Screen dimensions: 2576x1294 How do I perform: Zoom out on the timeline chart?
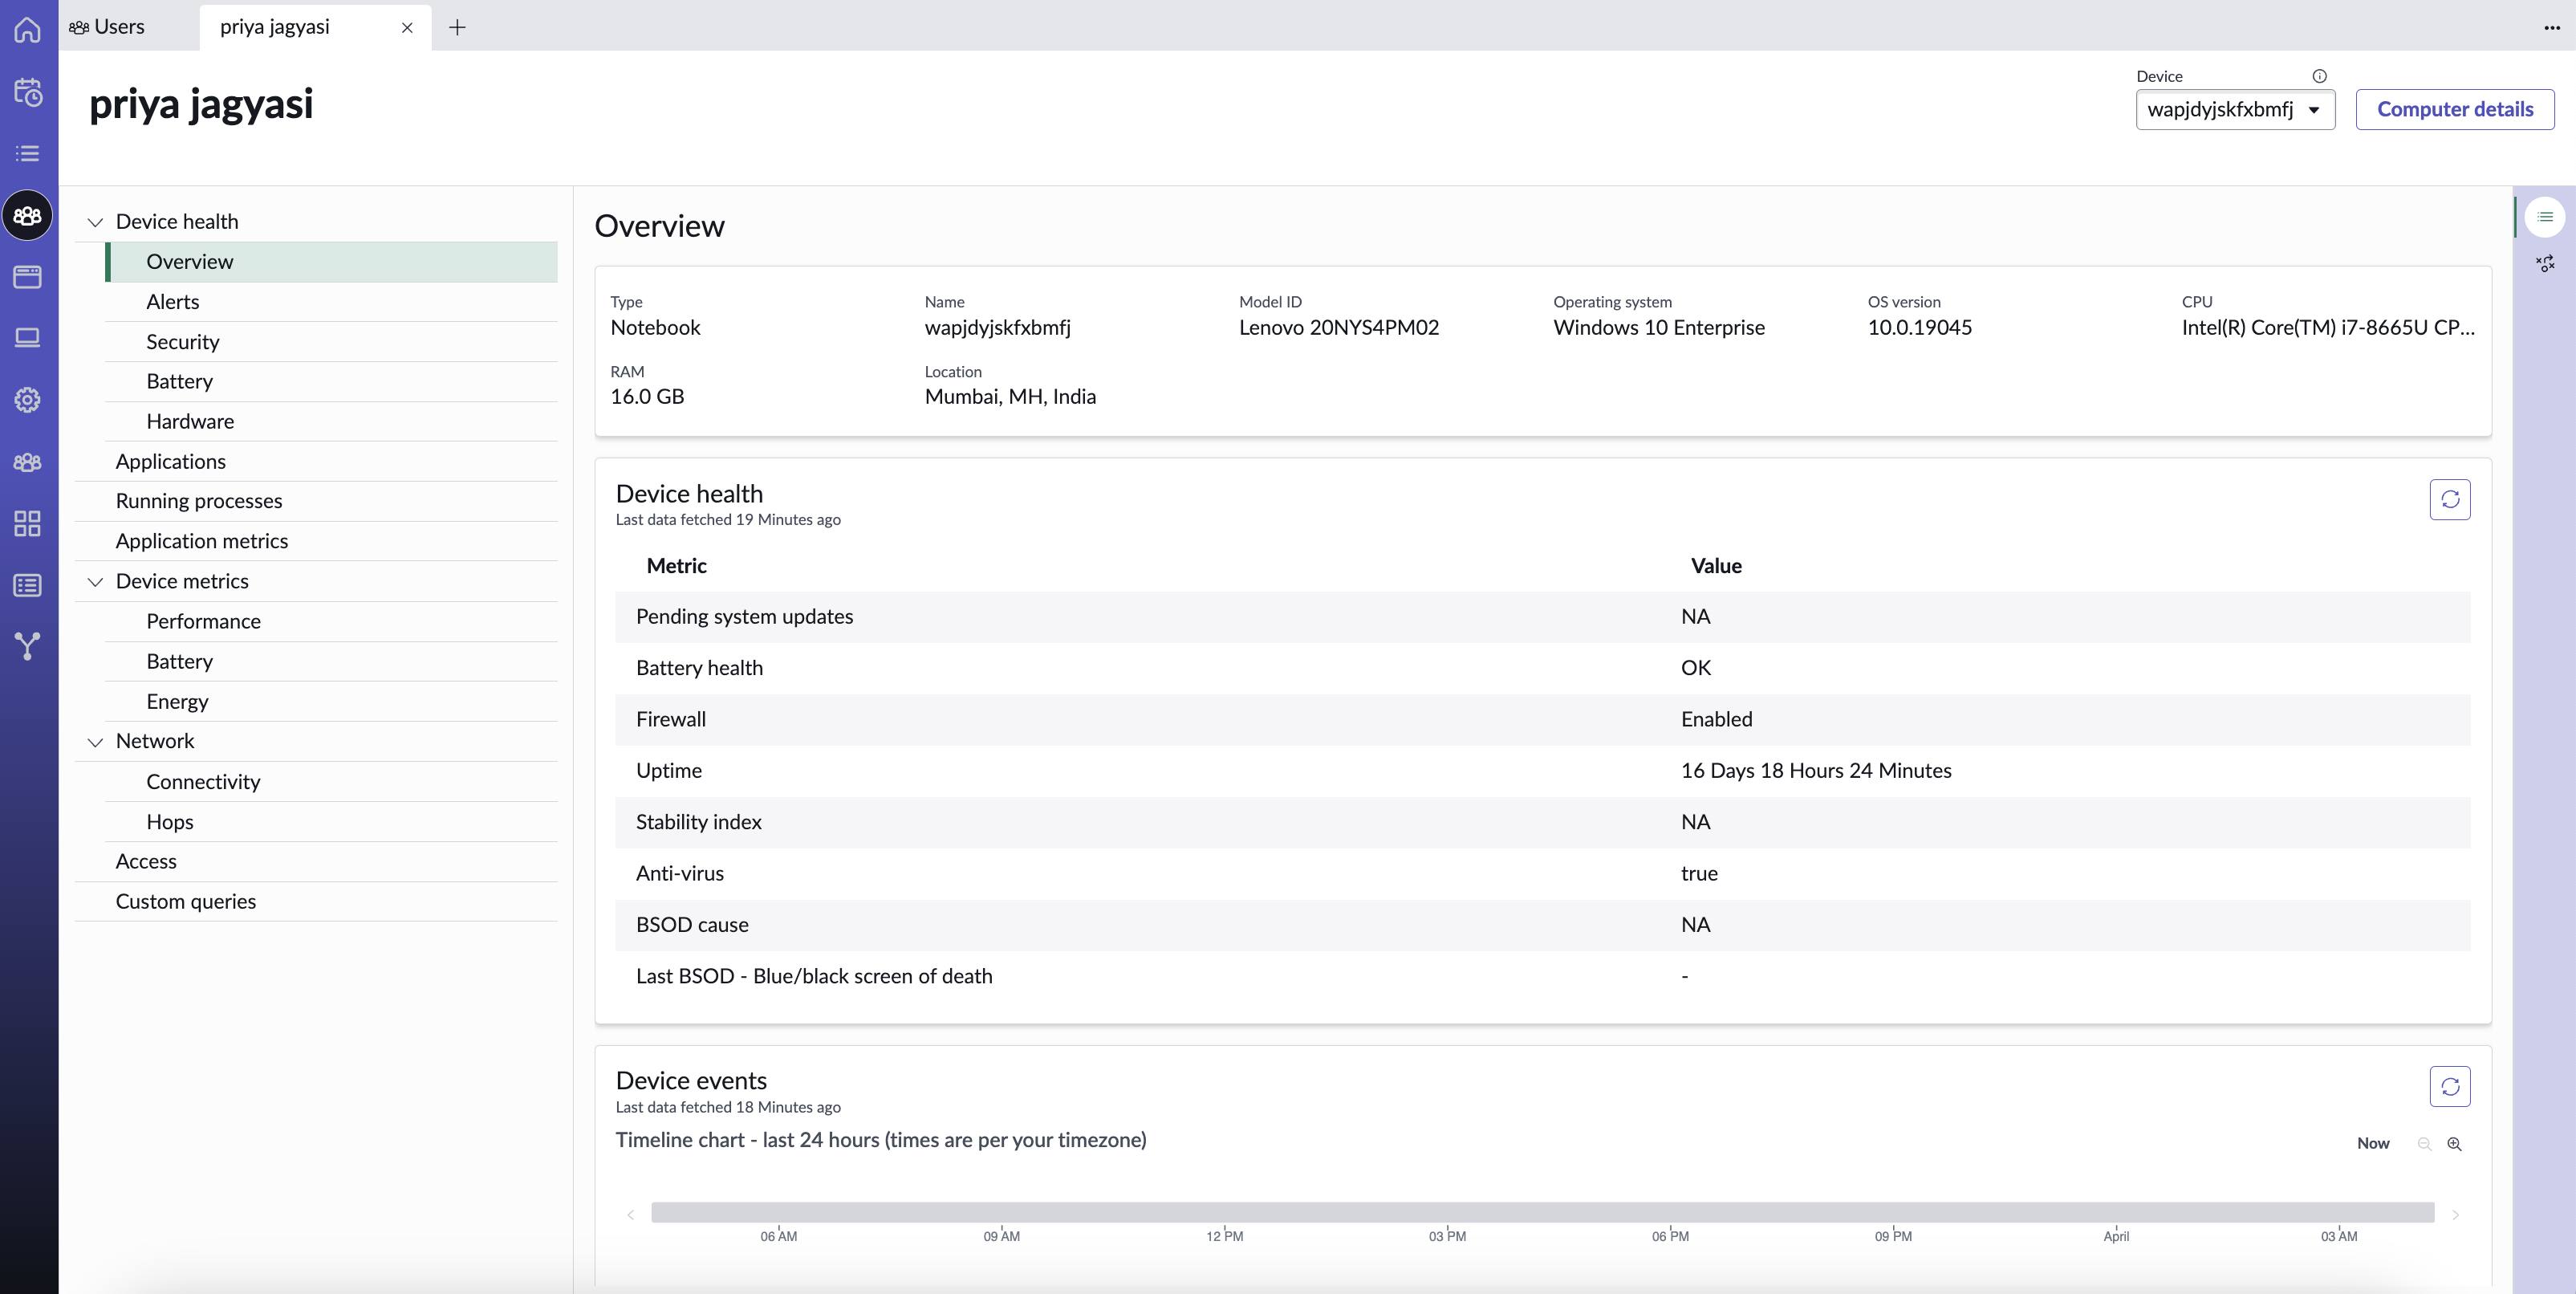tap(2424, 1144)
